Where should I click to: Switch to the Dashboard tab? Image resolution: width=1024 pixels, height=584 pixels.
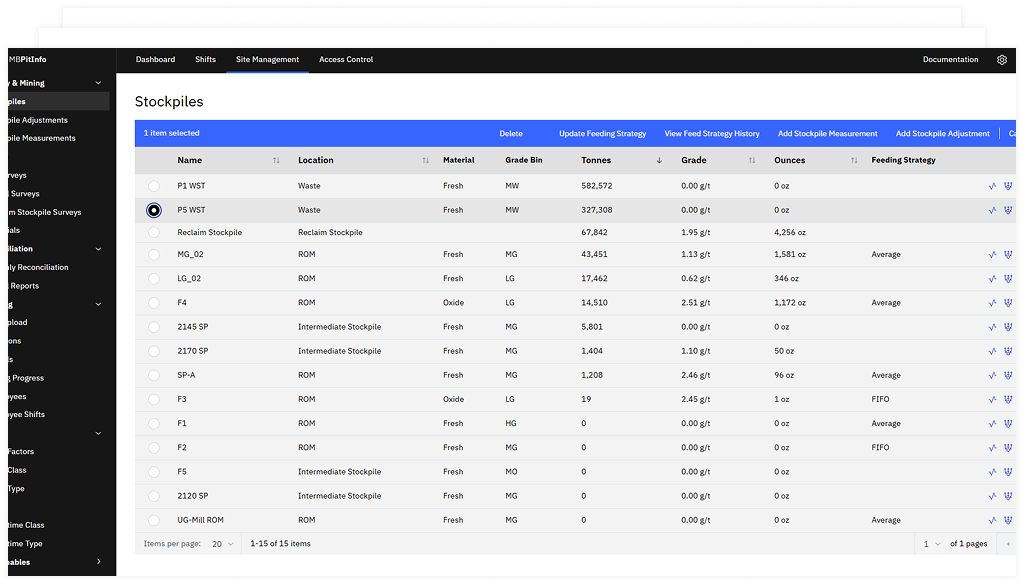[x=155, y=59]
